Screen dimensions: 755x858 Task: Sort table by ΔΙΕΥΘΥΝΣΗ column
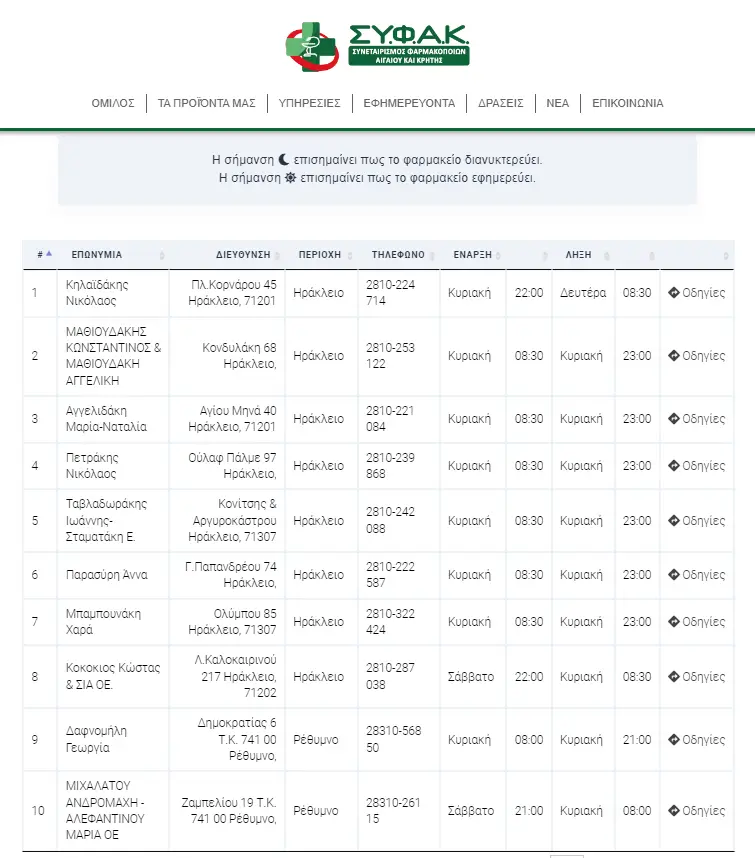coord(227,254)
